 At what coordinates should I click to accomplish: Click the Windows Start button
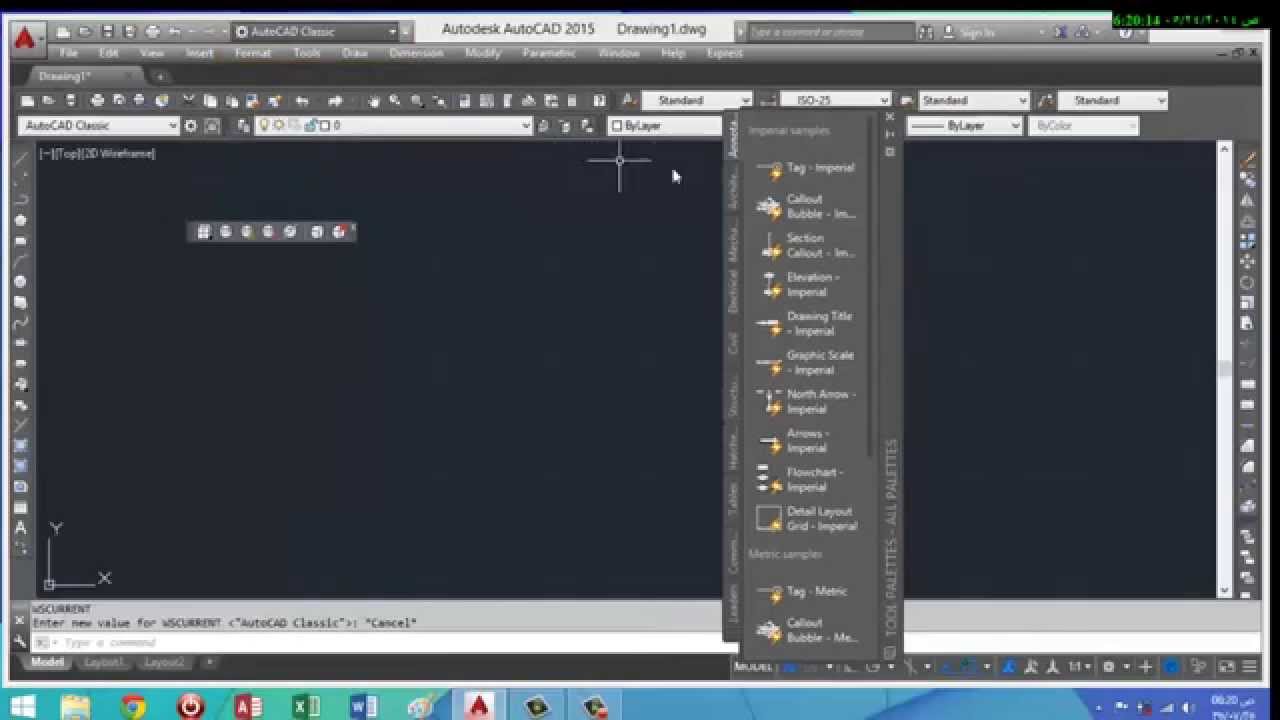tap(22, 706)
